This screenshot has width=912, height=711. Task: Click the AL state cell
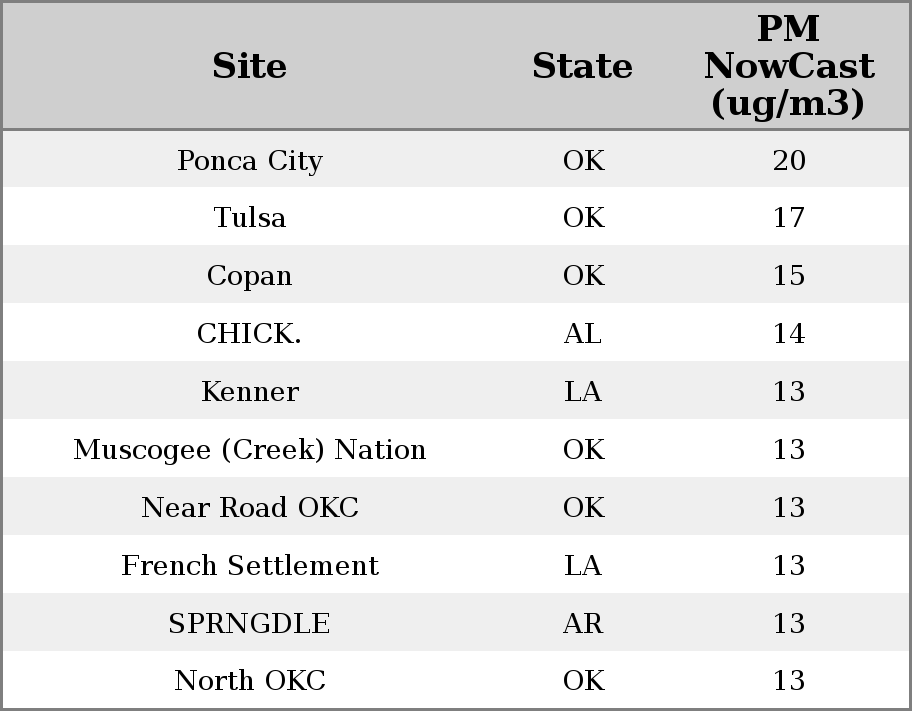coord(582,334)
